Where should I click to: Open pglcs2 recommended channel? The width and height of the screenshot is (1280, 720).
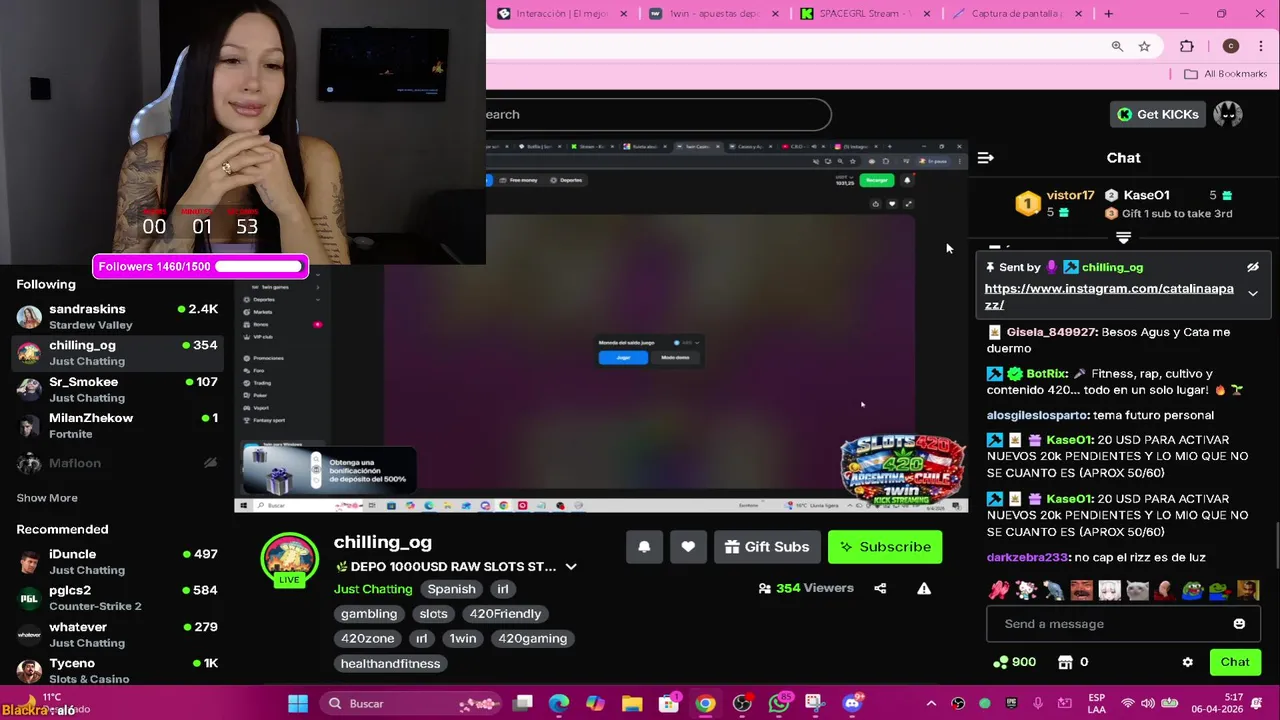point(120,598)
